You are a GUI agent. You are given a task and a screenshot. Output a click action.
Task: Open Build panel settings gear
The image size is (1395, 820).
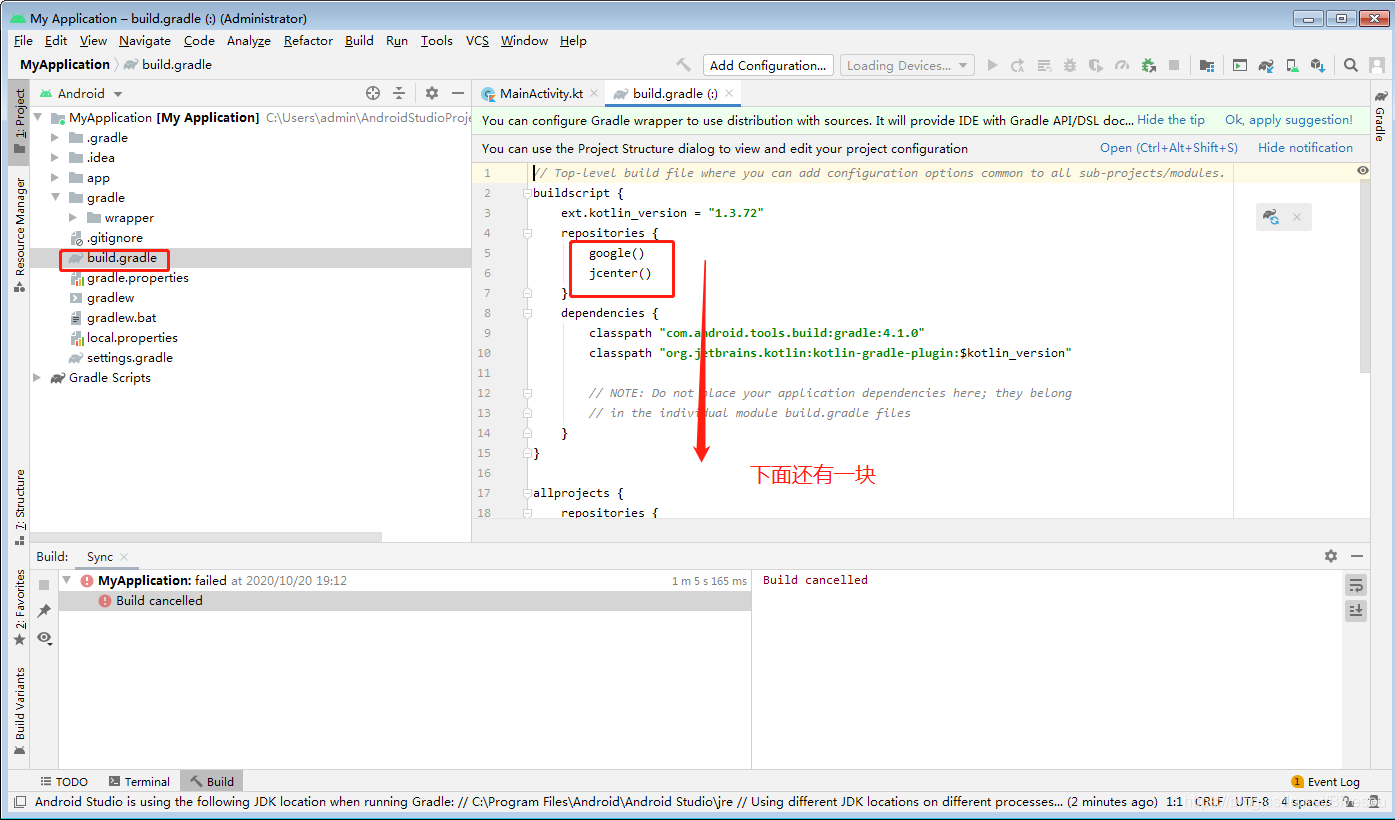[1331, 556]
